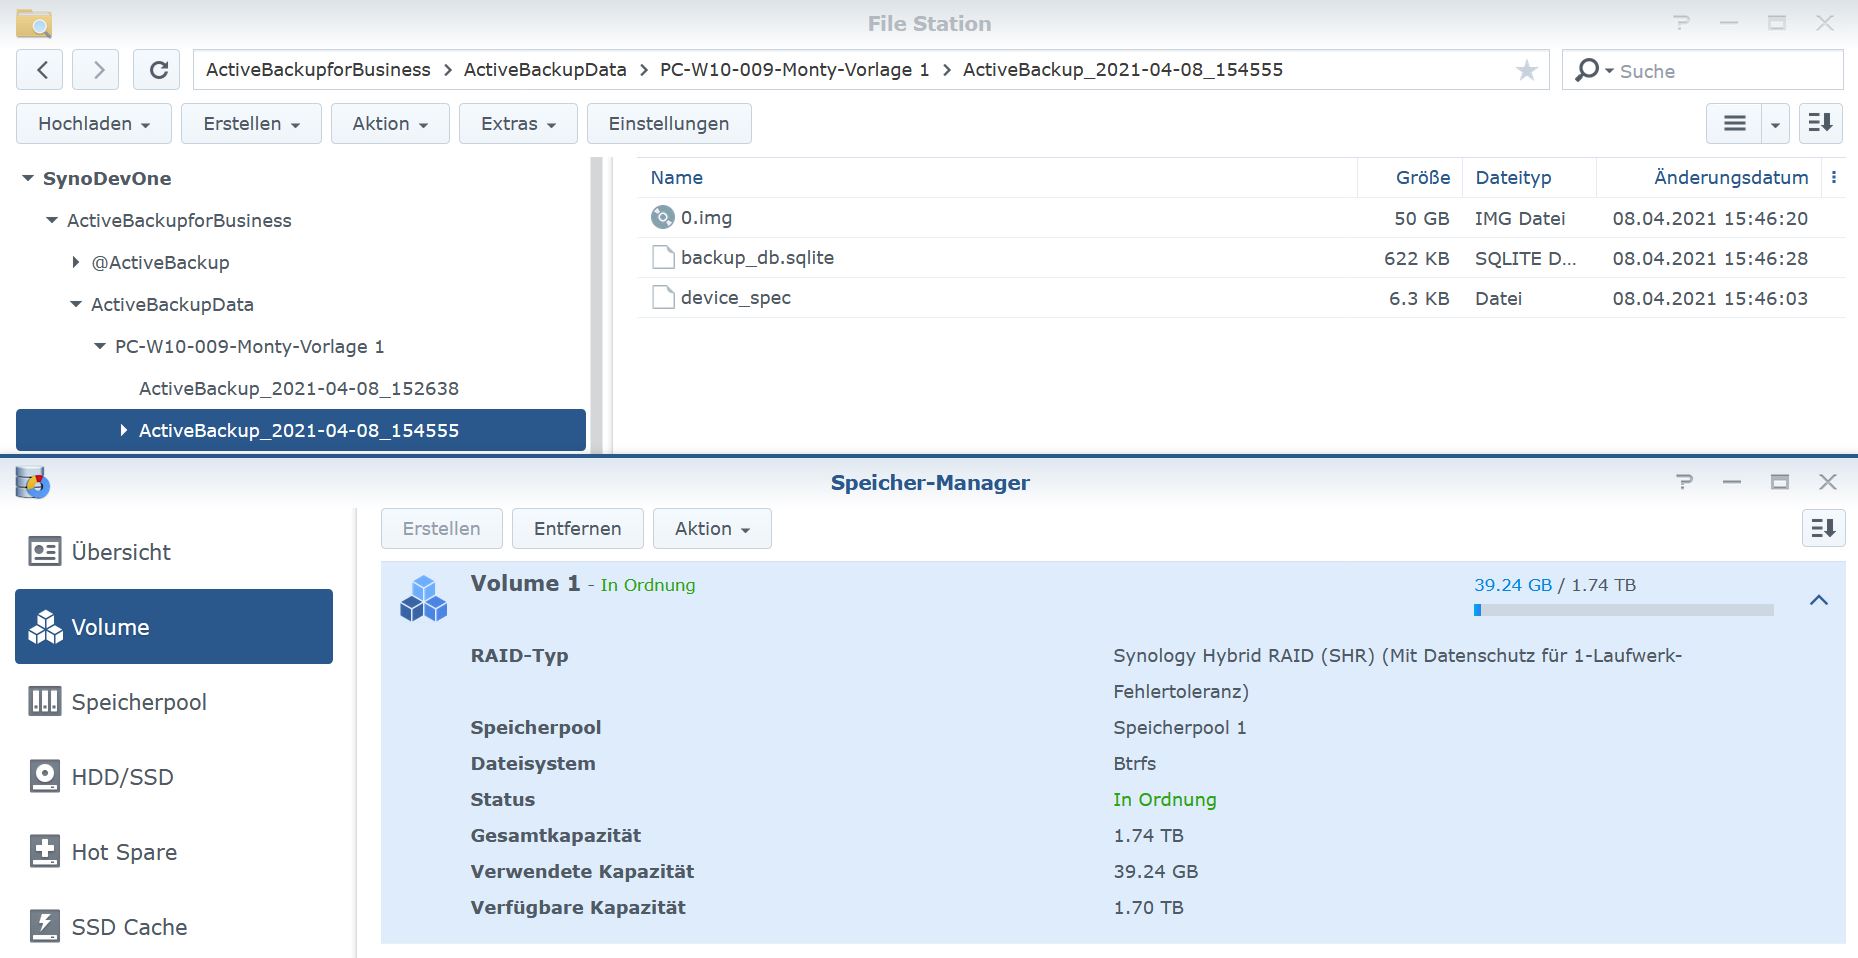Select the HDD/SSD section in Speicher-Manager
1858x958 pixels.
[x=120, y=777]
